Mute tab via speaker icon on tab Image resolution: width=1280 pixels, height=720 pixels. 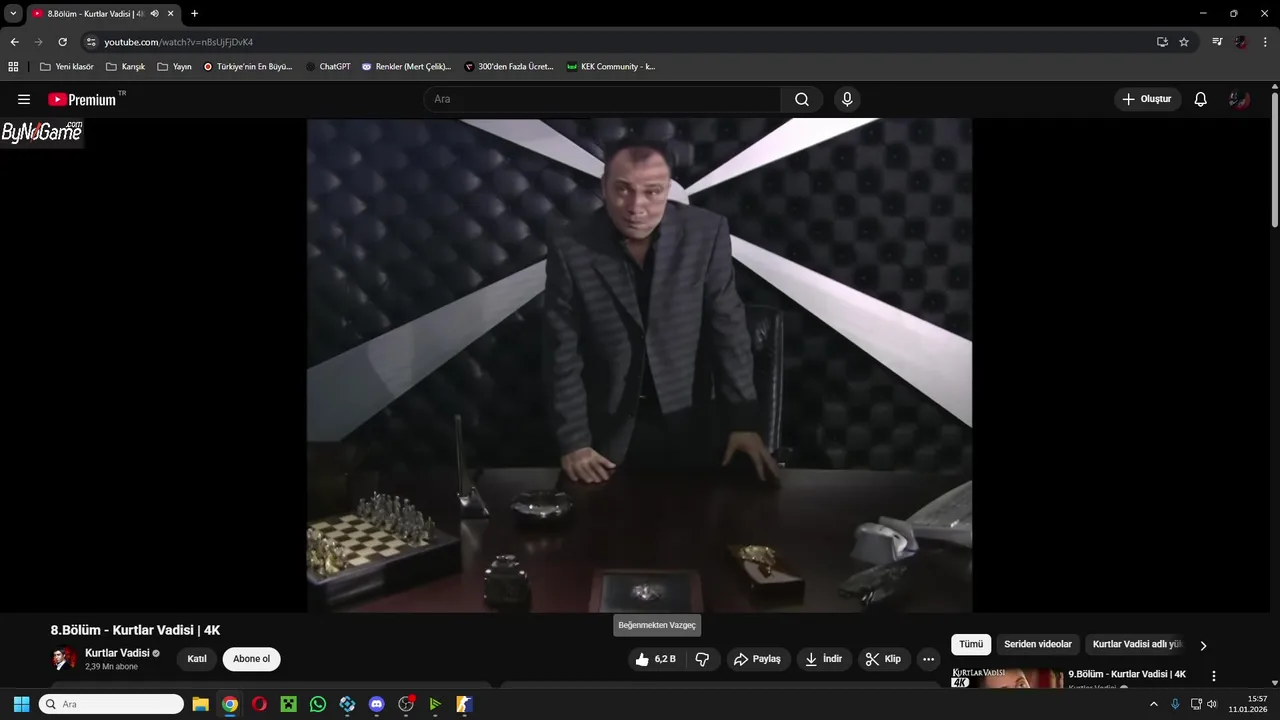[x=154, y=14]
